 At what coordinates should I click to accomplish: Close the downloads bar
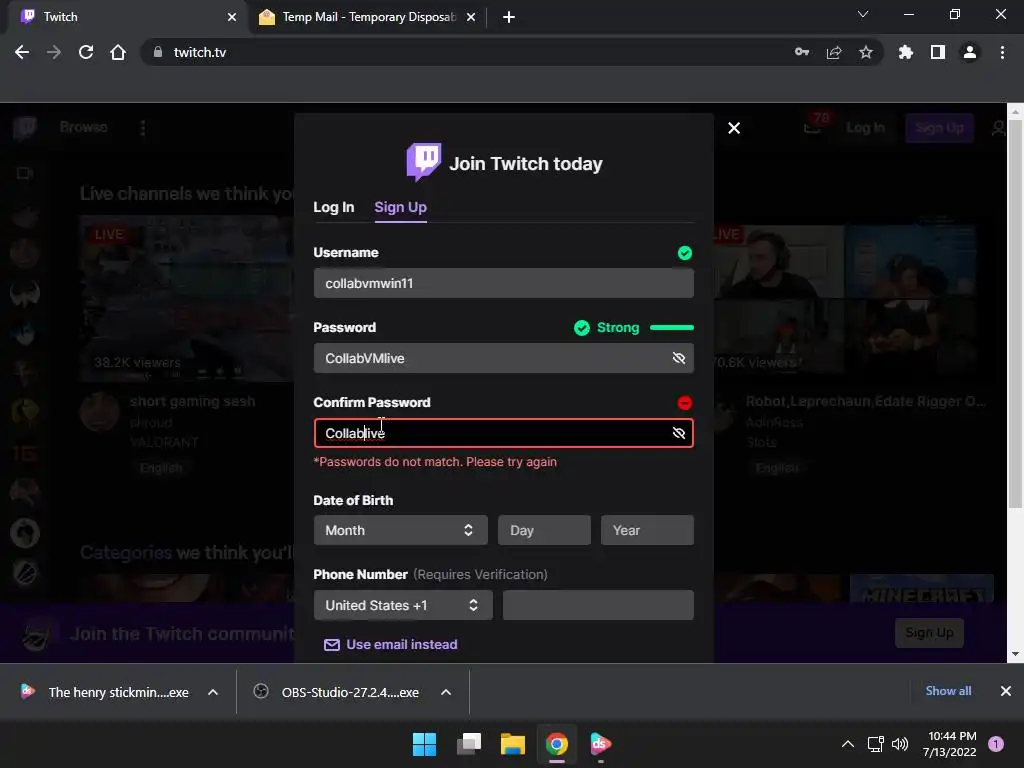click(x=1006, y=691)
